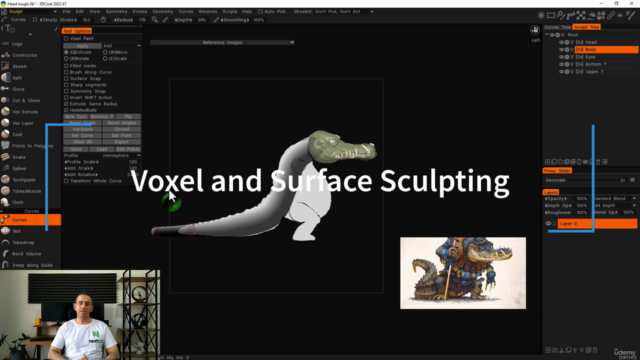
Task: Open the Profile Hemisphere dropdown
Action: point(122,156)
